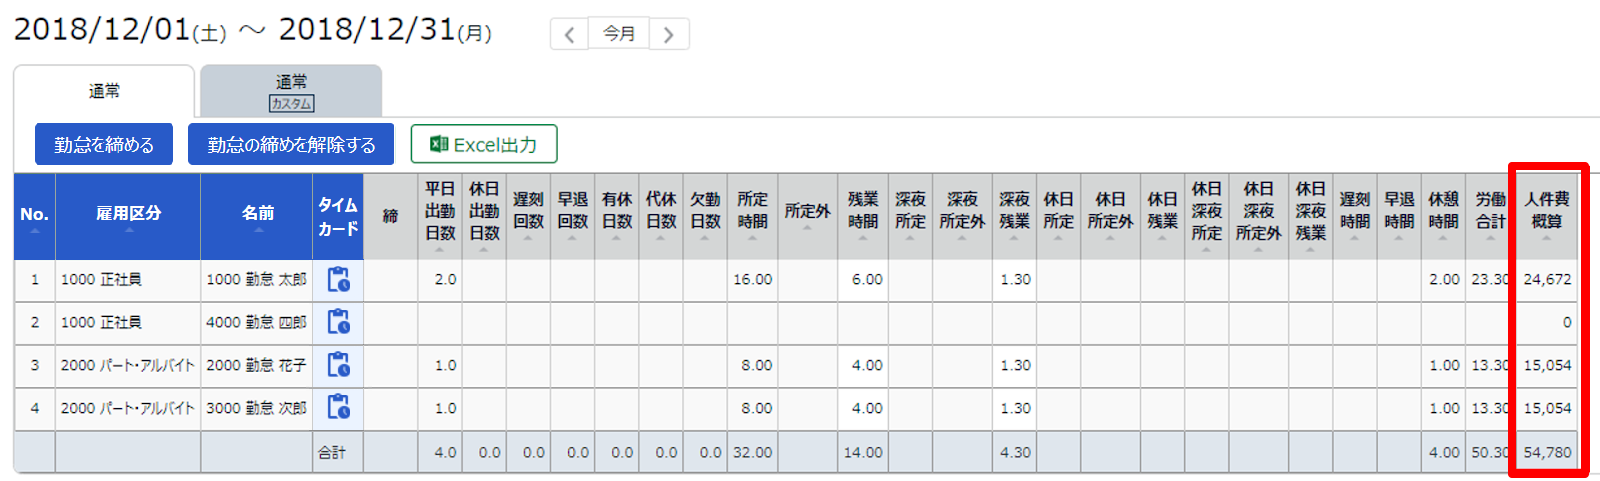Sort by 遅刻時間 column header

click(1355, 216)
